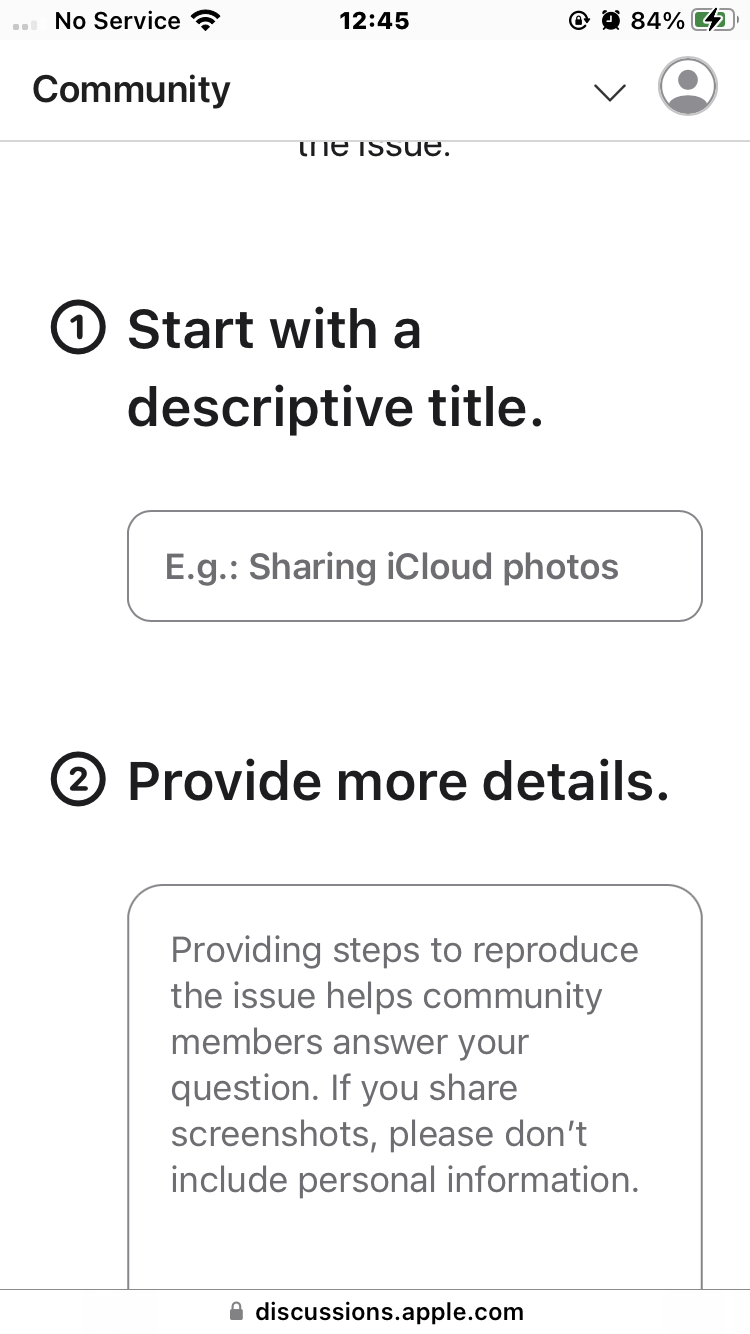The image size is (750, 1334).
Task: Tap the circled number 1 step icon
Action: tap(78, 331)
